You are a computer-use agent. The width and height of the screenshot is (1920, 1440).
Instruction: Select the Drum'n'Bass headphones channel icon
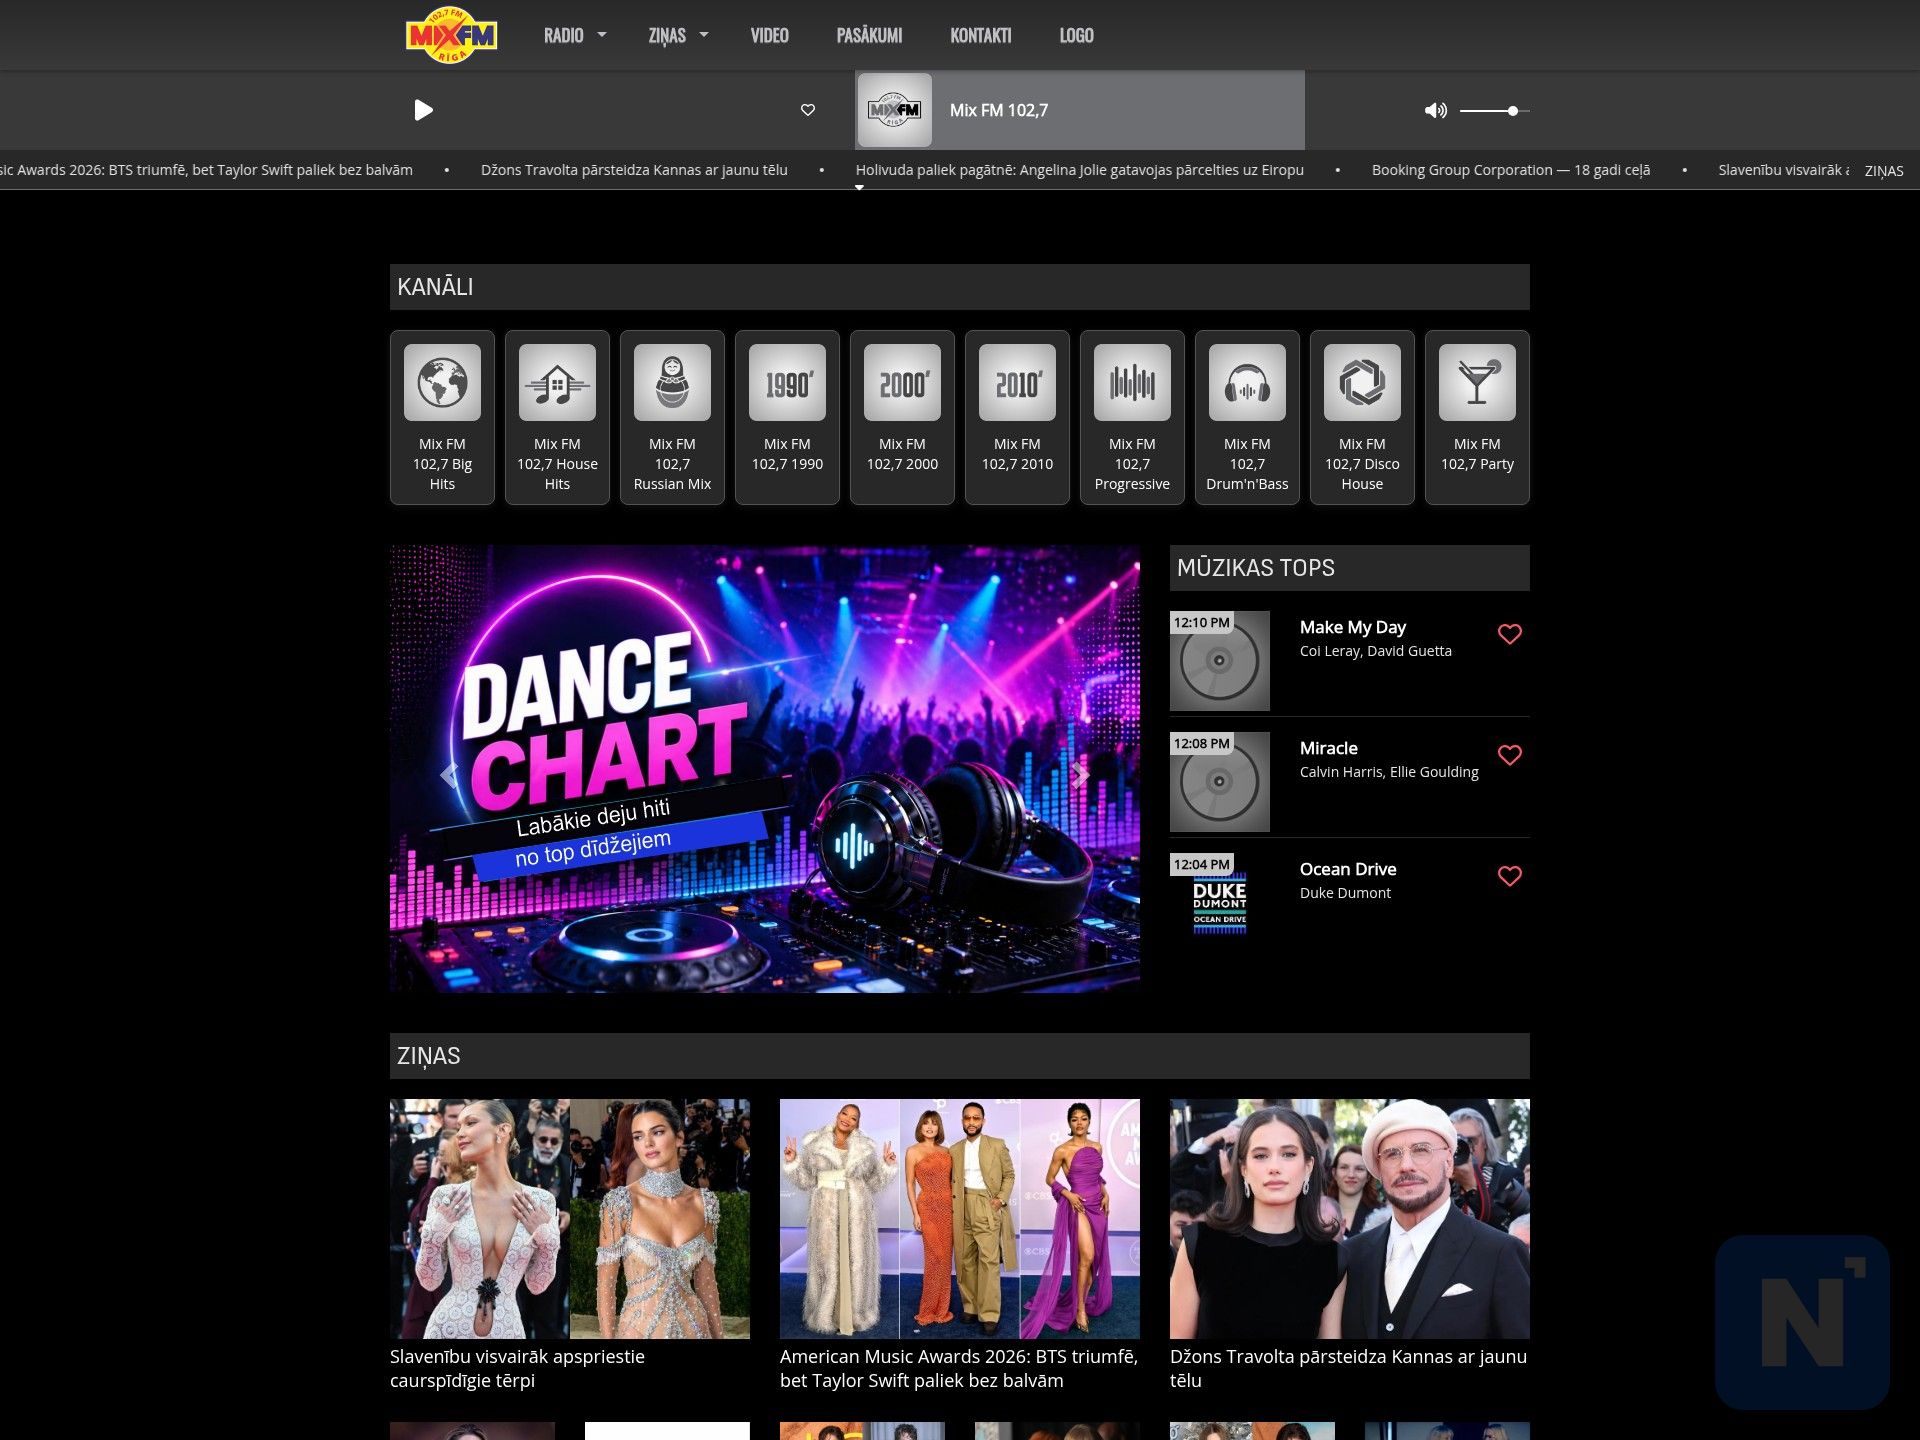point(1247,382)
